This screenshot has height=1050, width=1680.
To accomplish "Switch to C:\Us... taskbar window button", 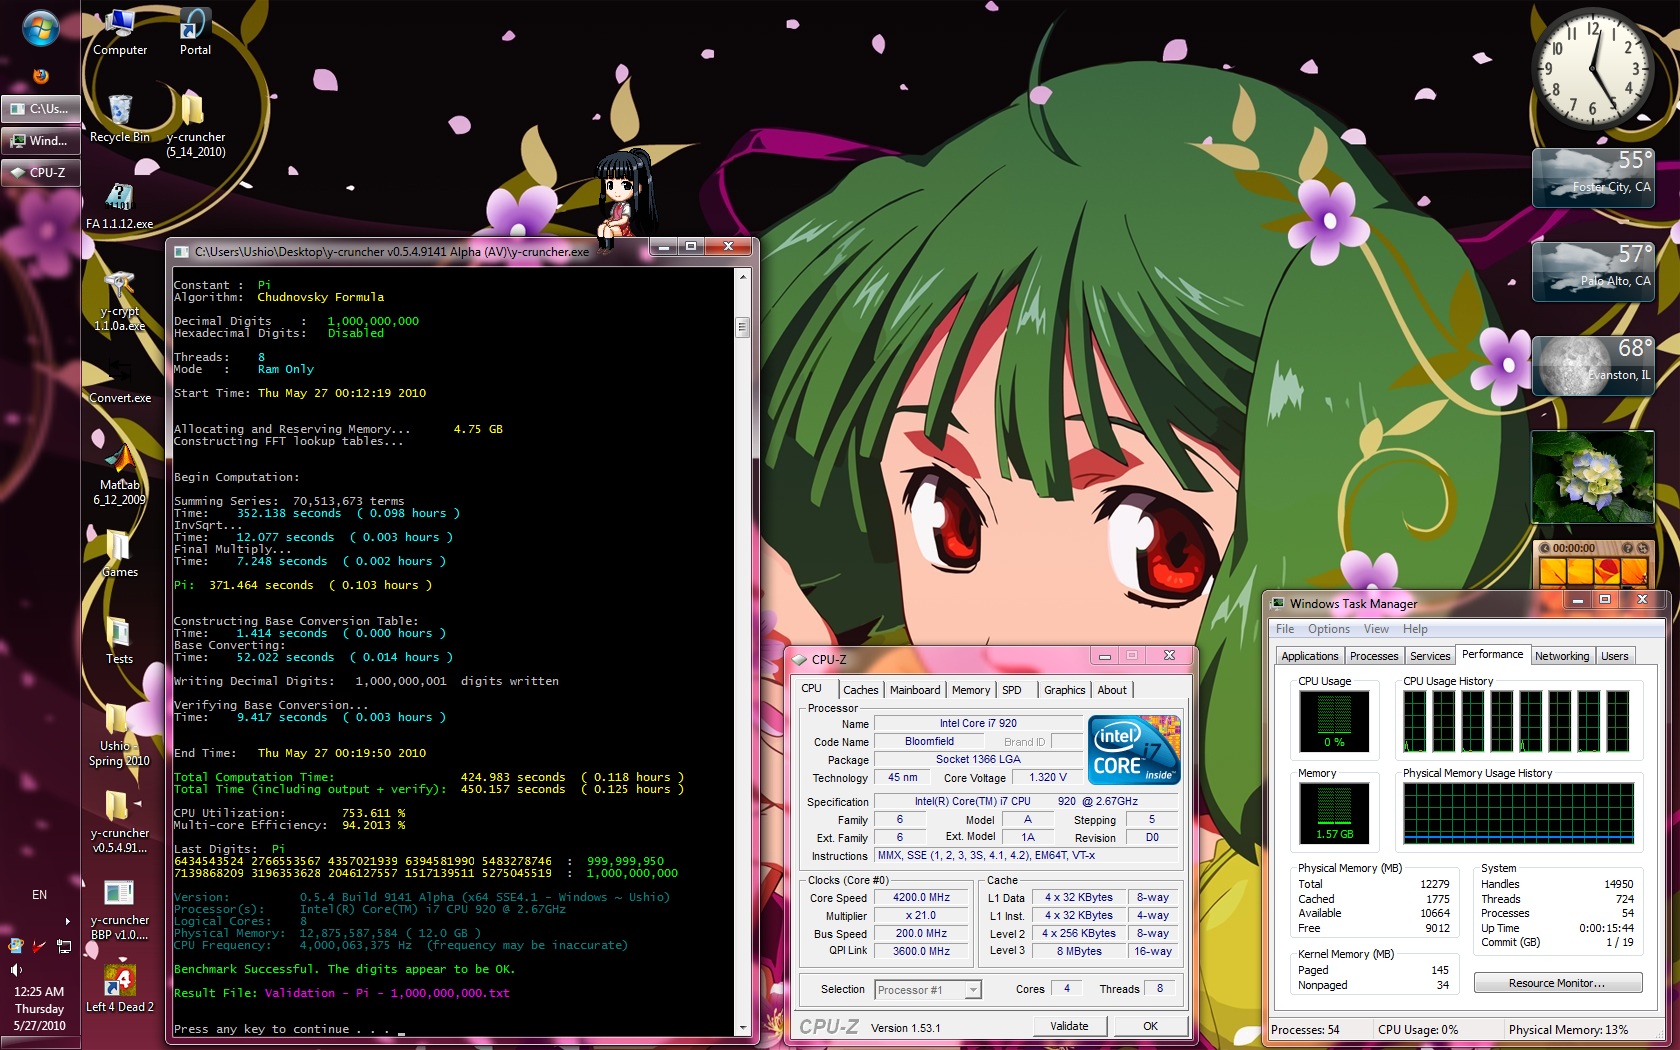I will pos(40,108).
